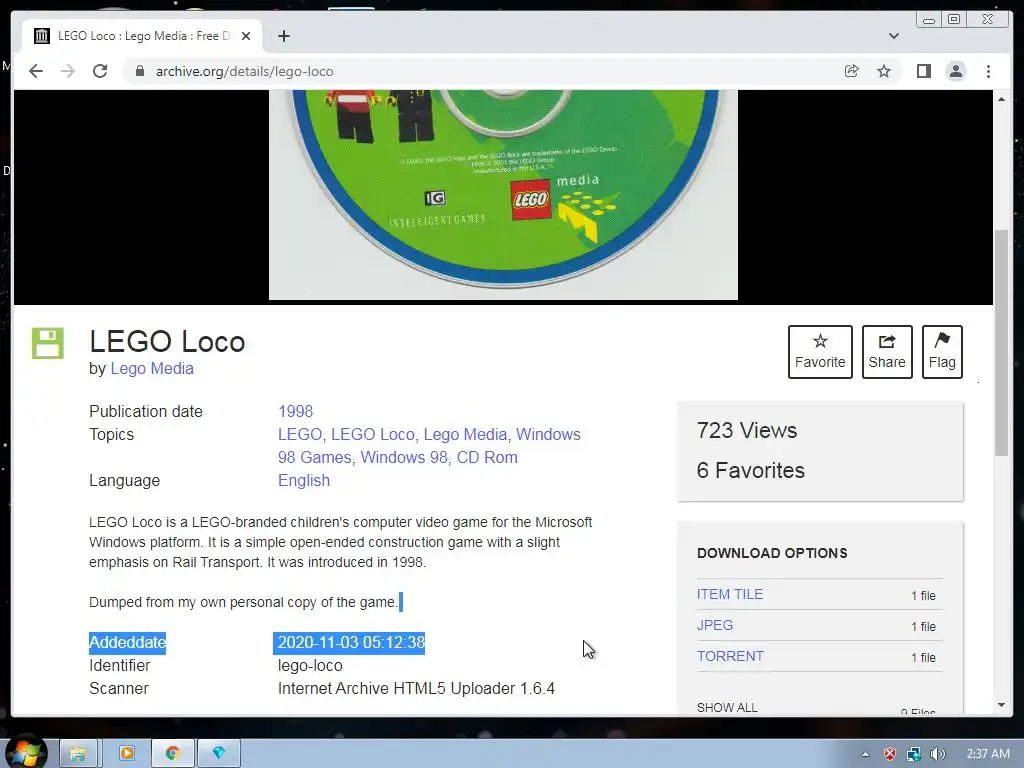Close the LEGO Loco tab

pyautogui.click(x=246, y=36)
